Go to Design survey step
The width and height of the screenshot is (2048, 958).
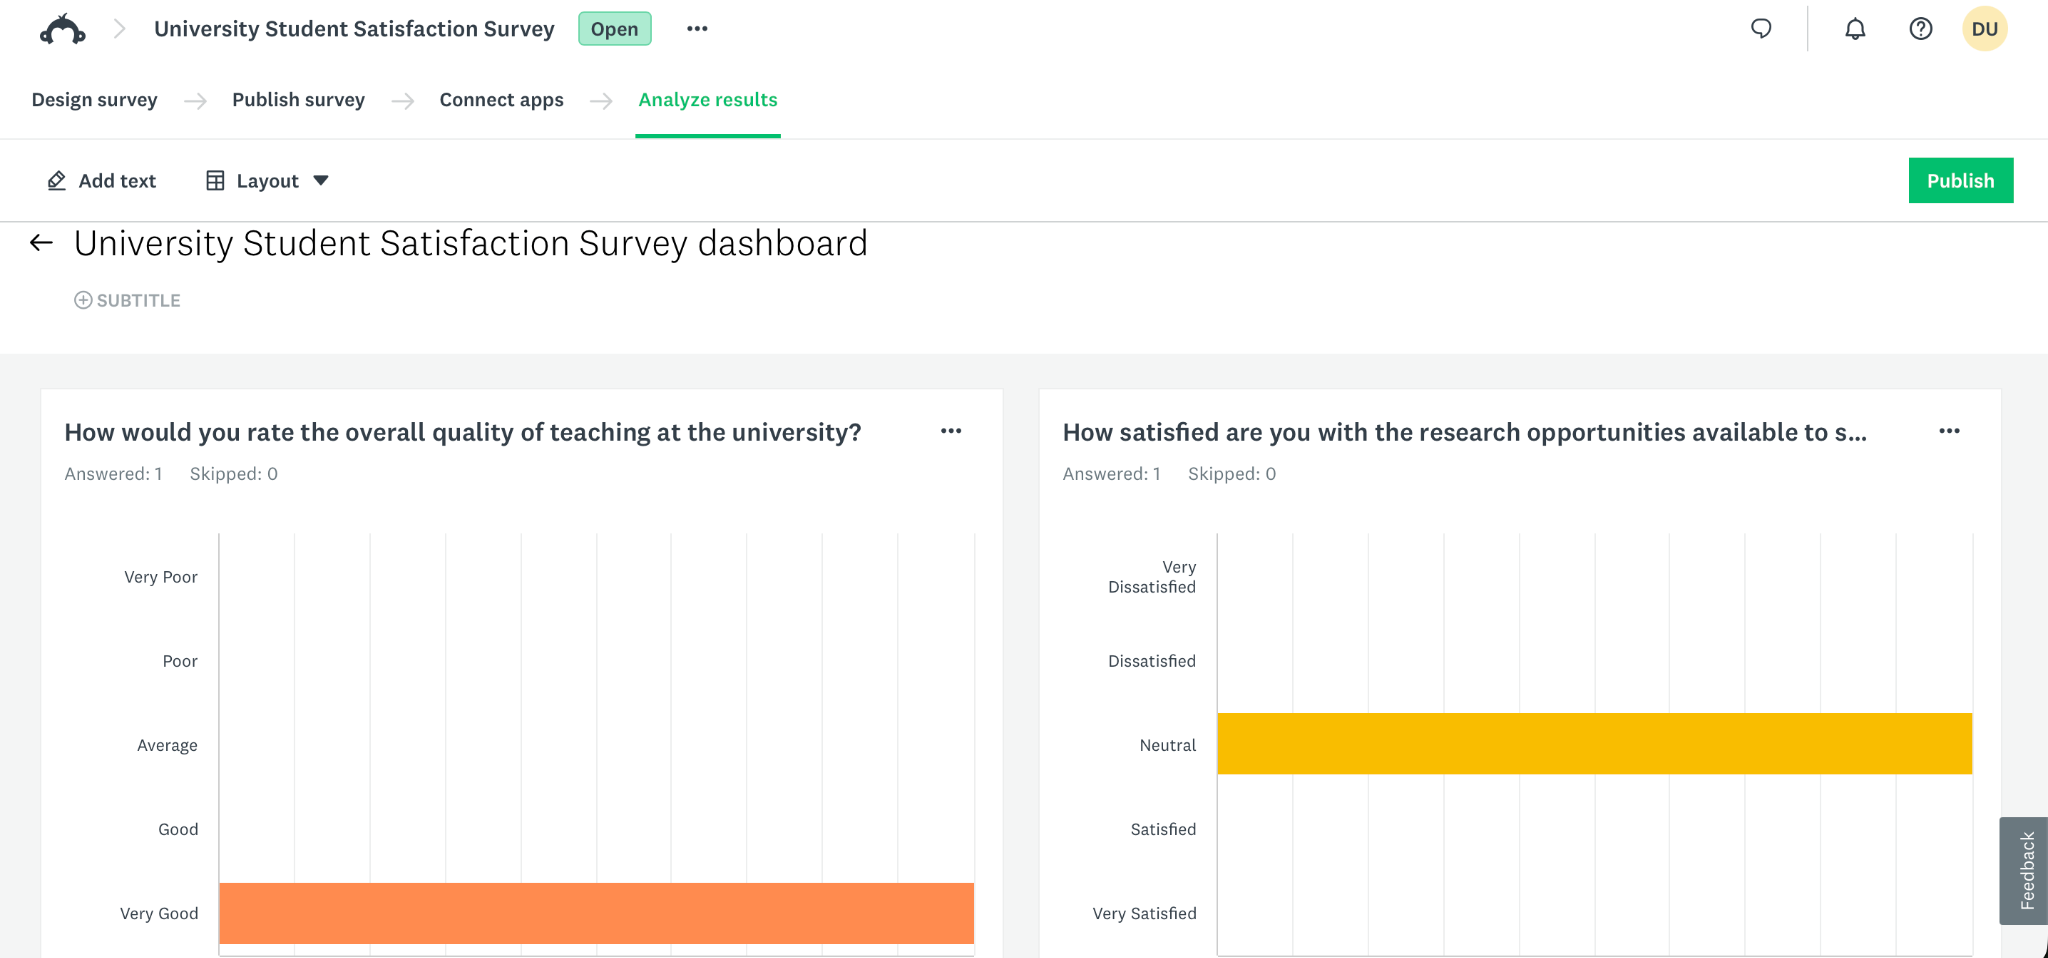[95, 100]
